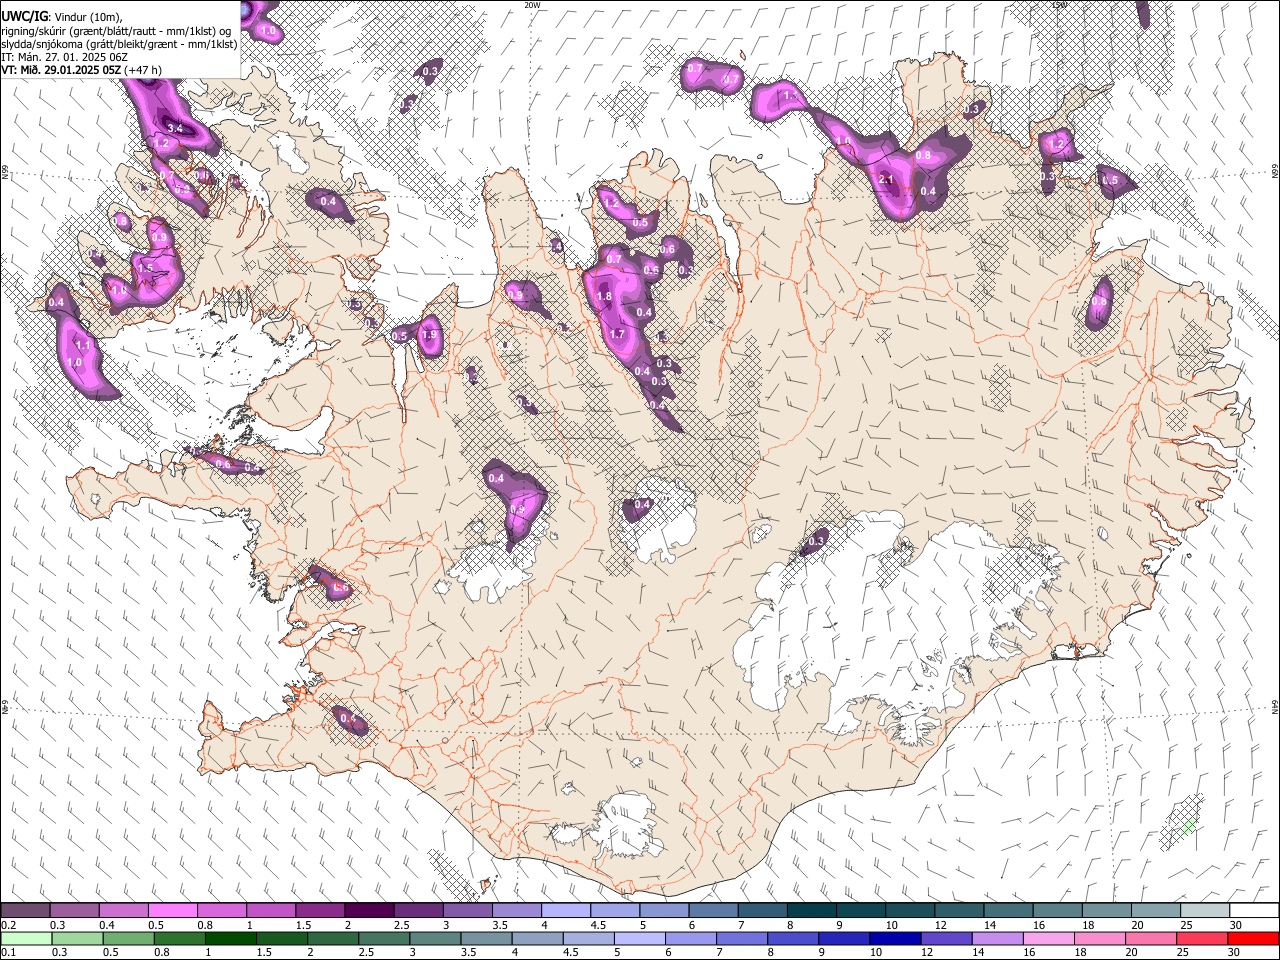The width and height of the screenshot is (1280, 960).
Task: Click the 0.2 label in the upper legend row
Action: pos(10,925)
